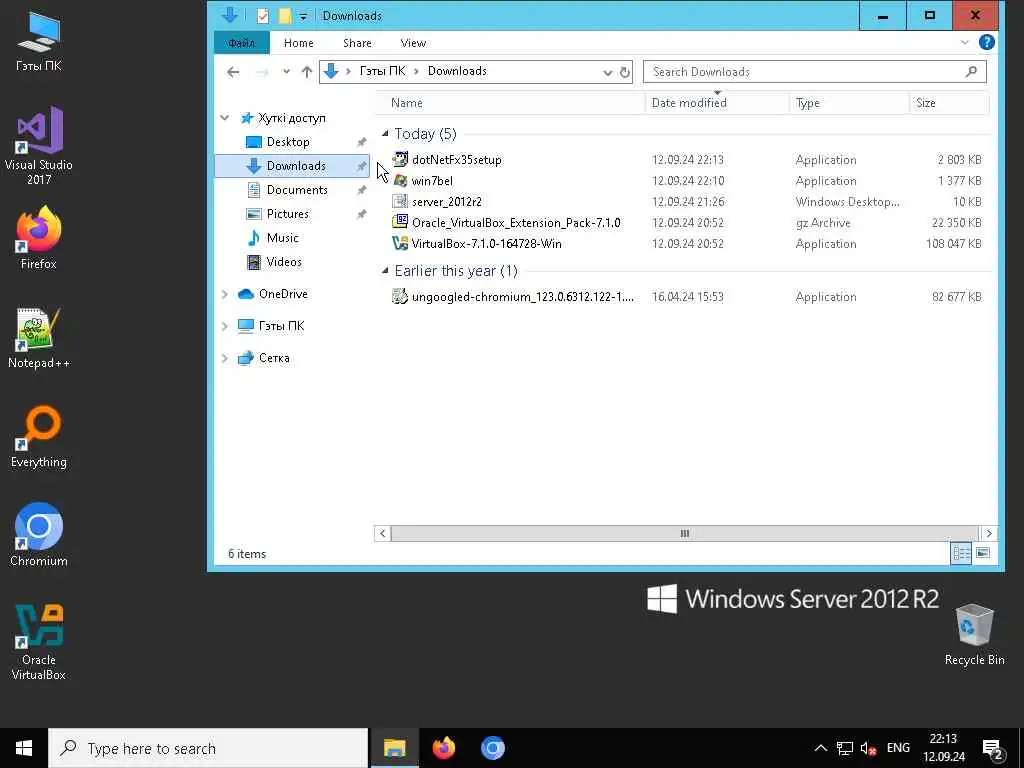
Task: Click the horizontal scrollbar thumb
Action: (x=684, y=534)
